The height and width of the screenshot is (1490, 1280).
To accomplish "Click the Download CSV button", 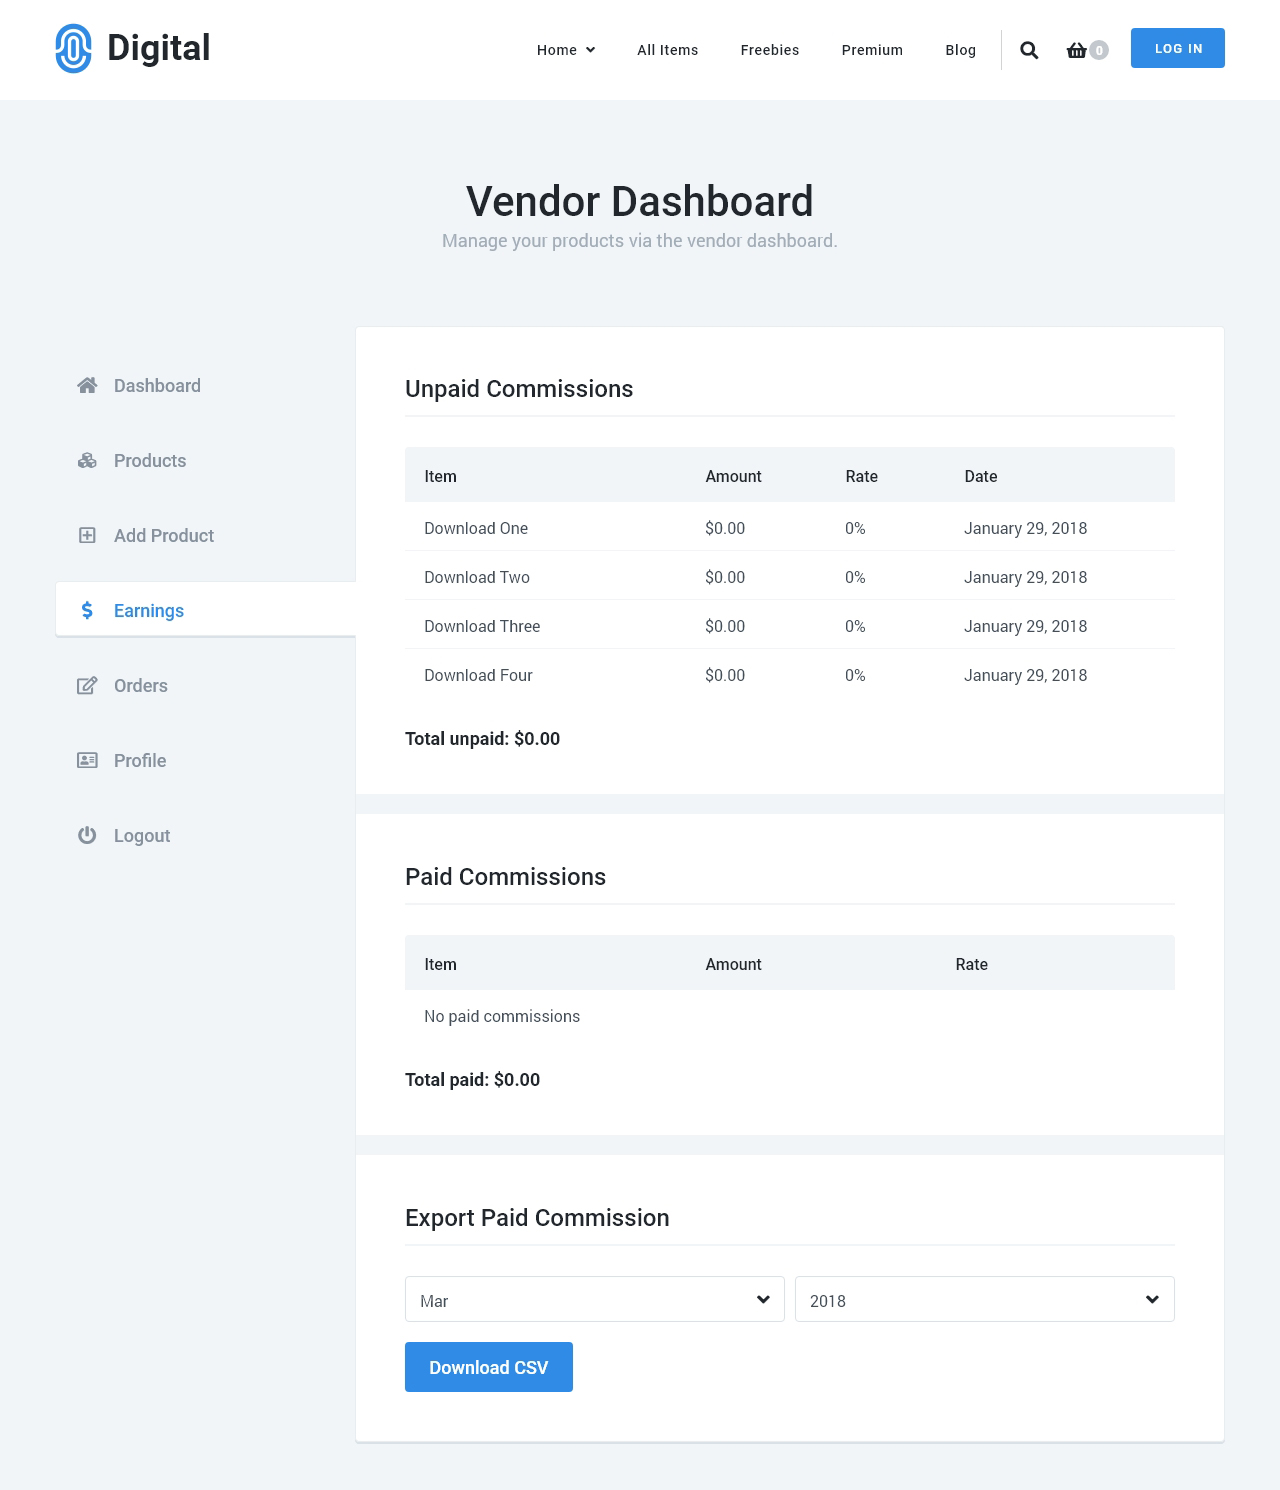I will pos(488,1367).
